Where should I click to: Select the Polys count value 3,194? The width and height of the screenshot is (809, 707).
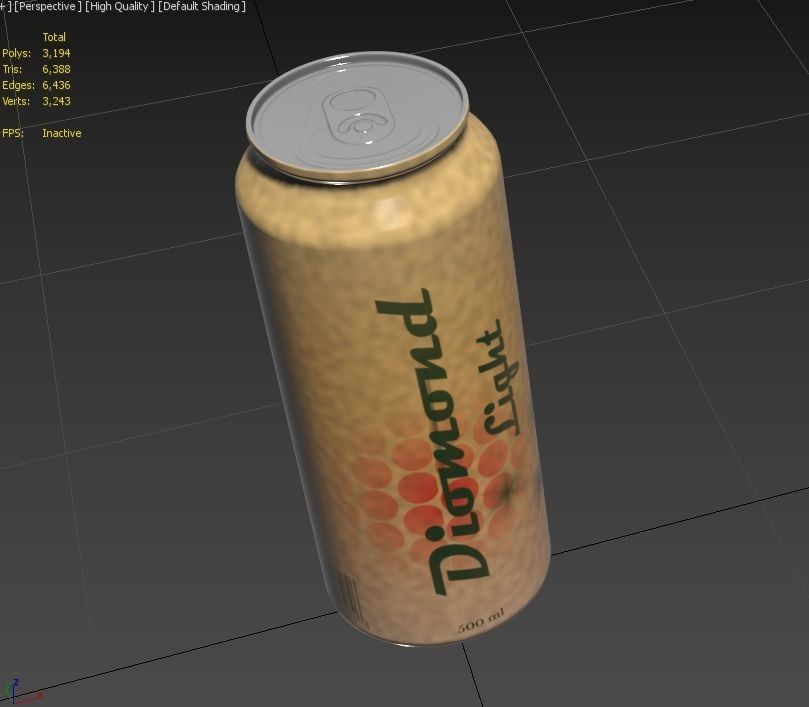56,53
